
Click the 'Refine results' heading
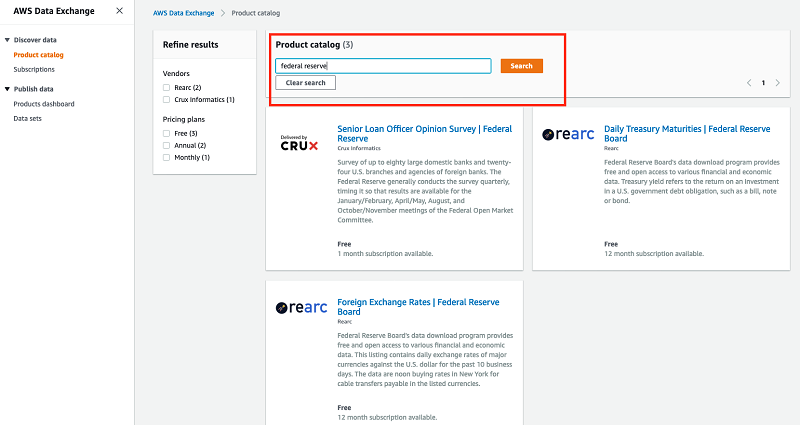click(x=190, y=45)
